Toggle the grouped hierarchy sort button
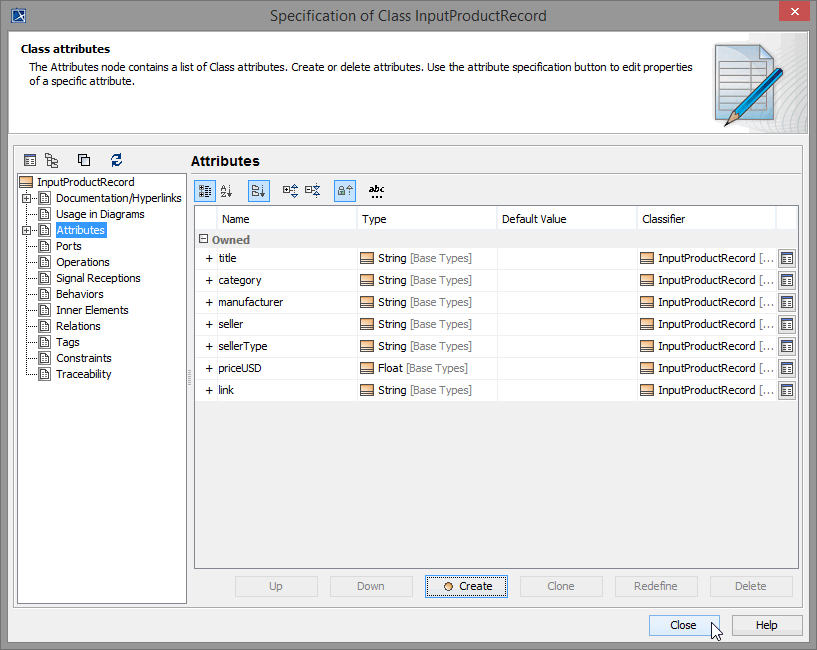Image resolution: width=817 pixels, height=650 pixels. tap(258, 191)
